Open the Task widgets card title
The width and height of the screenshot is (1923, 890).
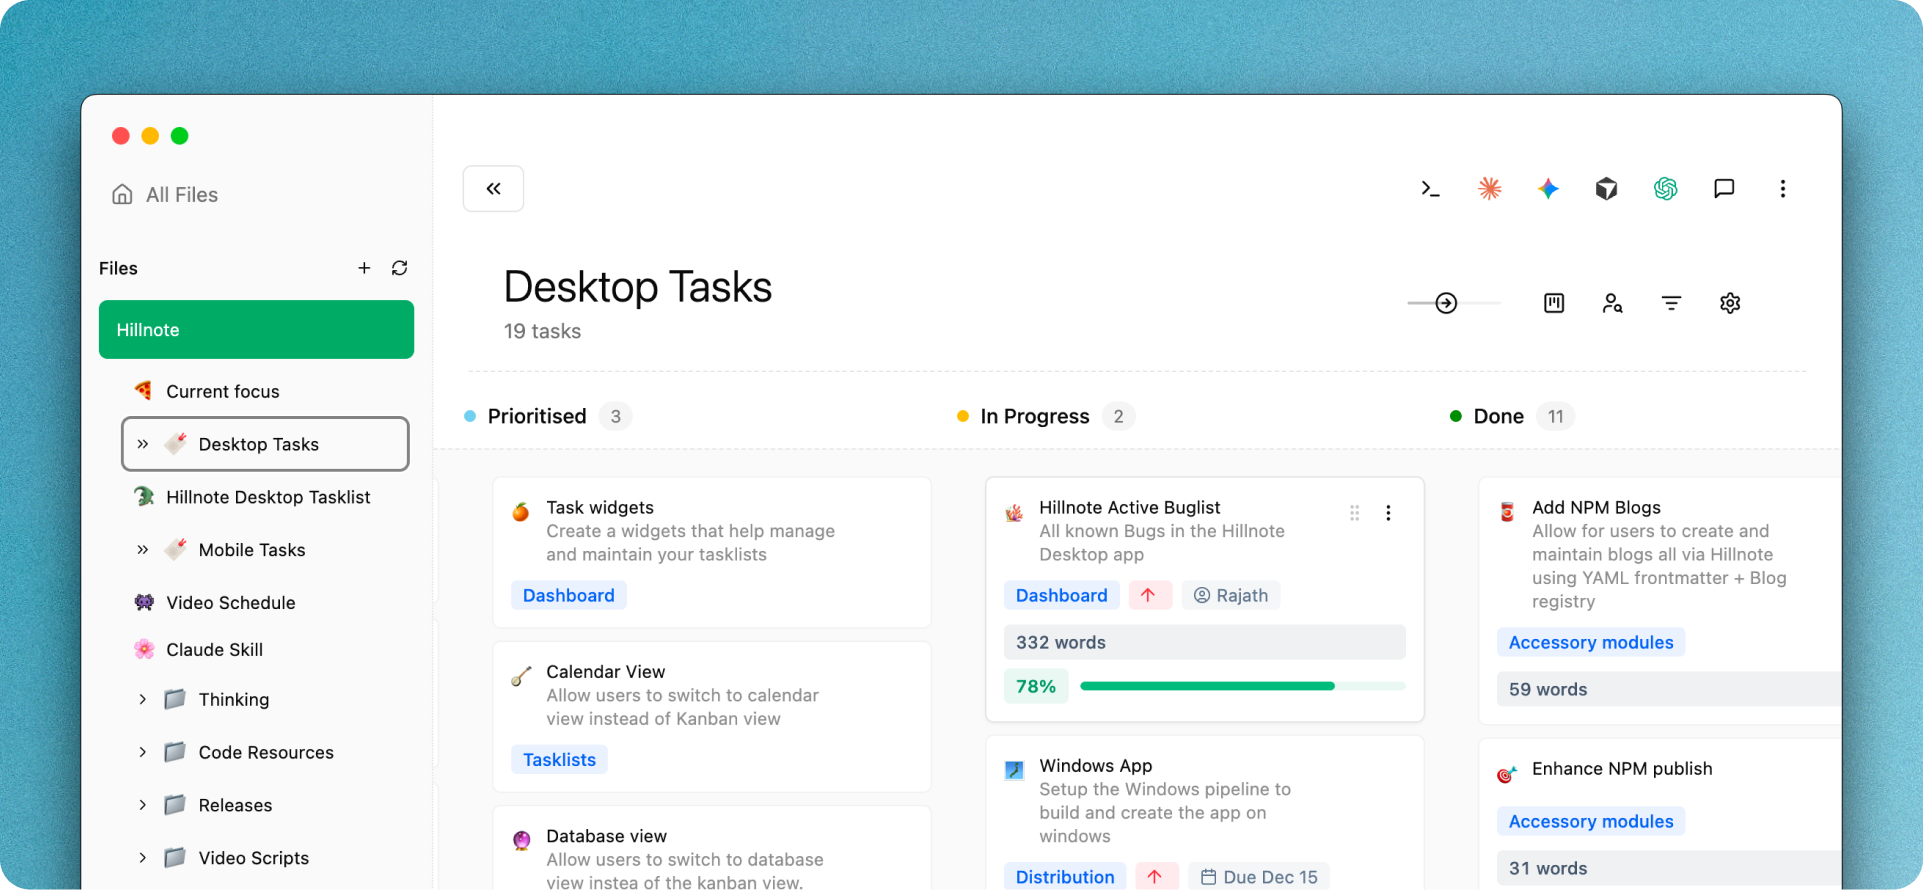click(x=600, y=507)
